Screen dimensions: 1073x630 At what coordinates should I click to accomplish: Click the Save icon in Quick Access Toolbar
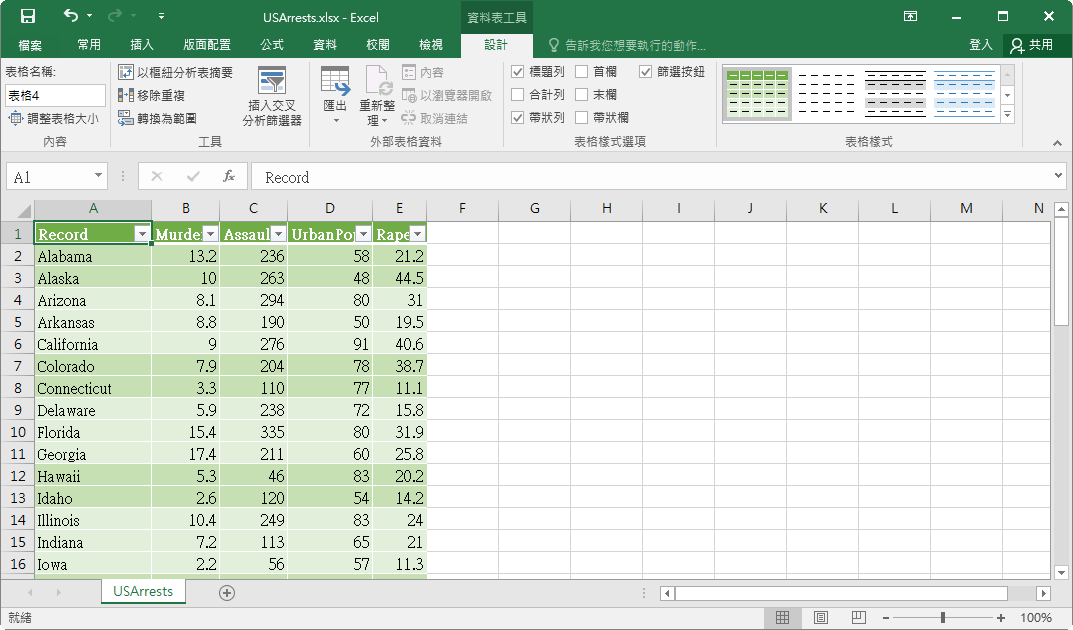click(26, 16)
